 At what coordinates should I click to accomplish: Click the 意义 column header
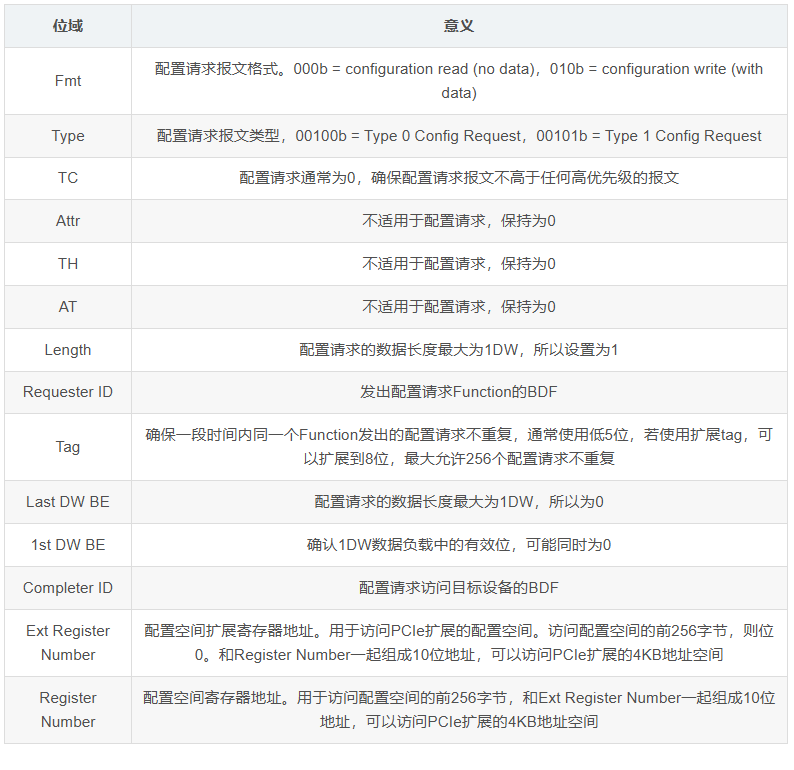tap(459, 26)
